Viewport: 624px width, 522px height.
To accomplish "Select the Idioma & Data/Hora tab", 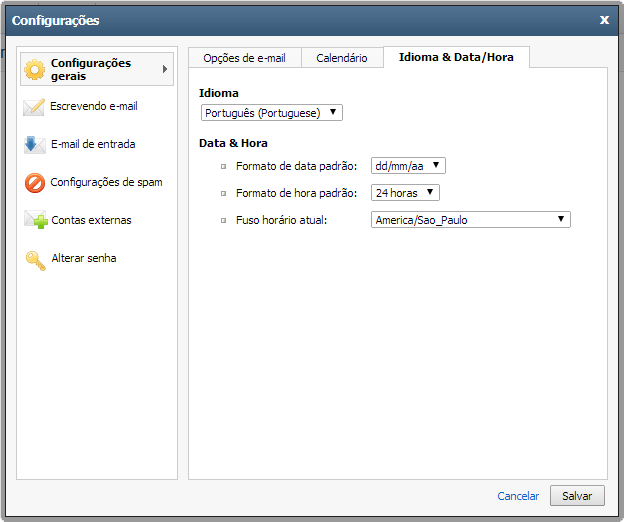I will (456, 57).
